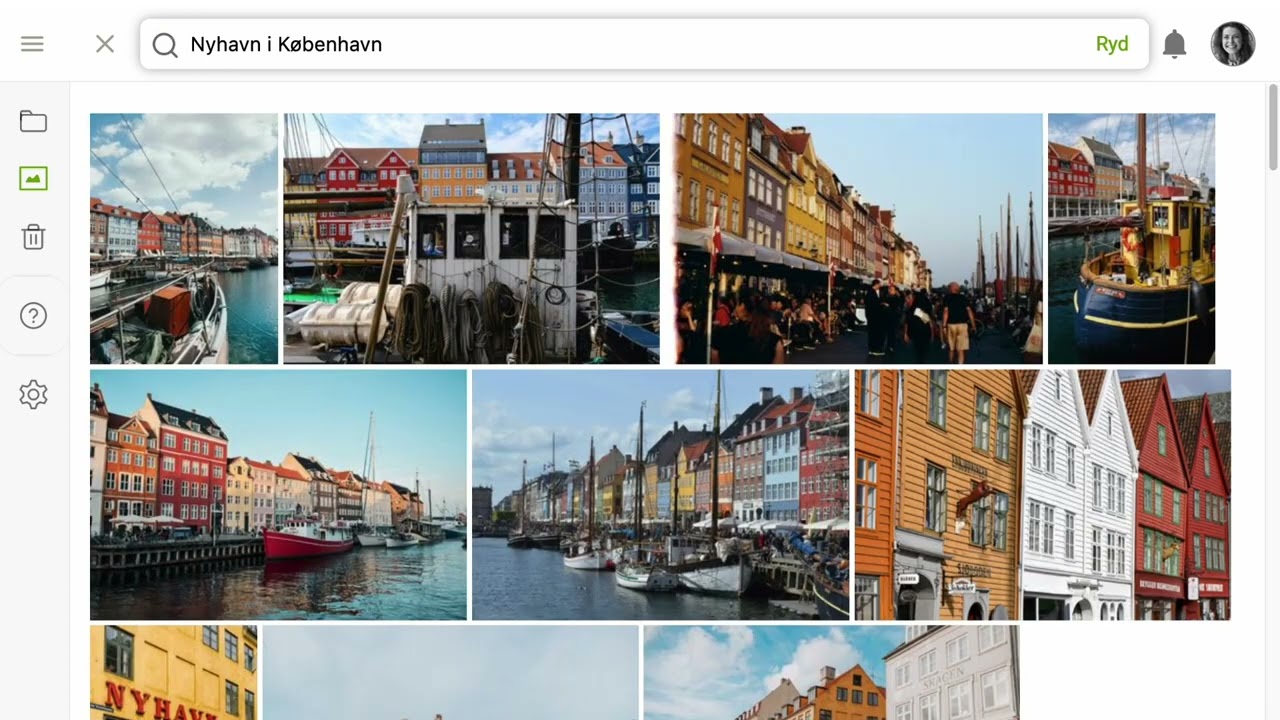The width and height of the screenshot is (1280, 720).
Task: Open the bottom row photo with orange gabled house
Action: pos(832,673)
